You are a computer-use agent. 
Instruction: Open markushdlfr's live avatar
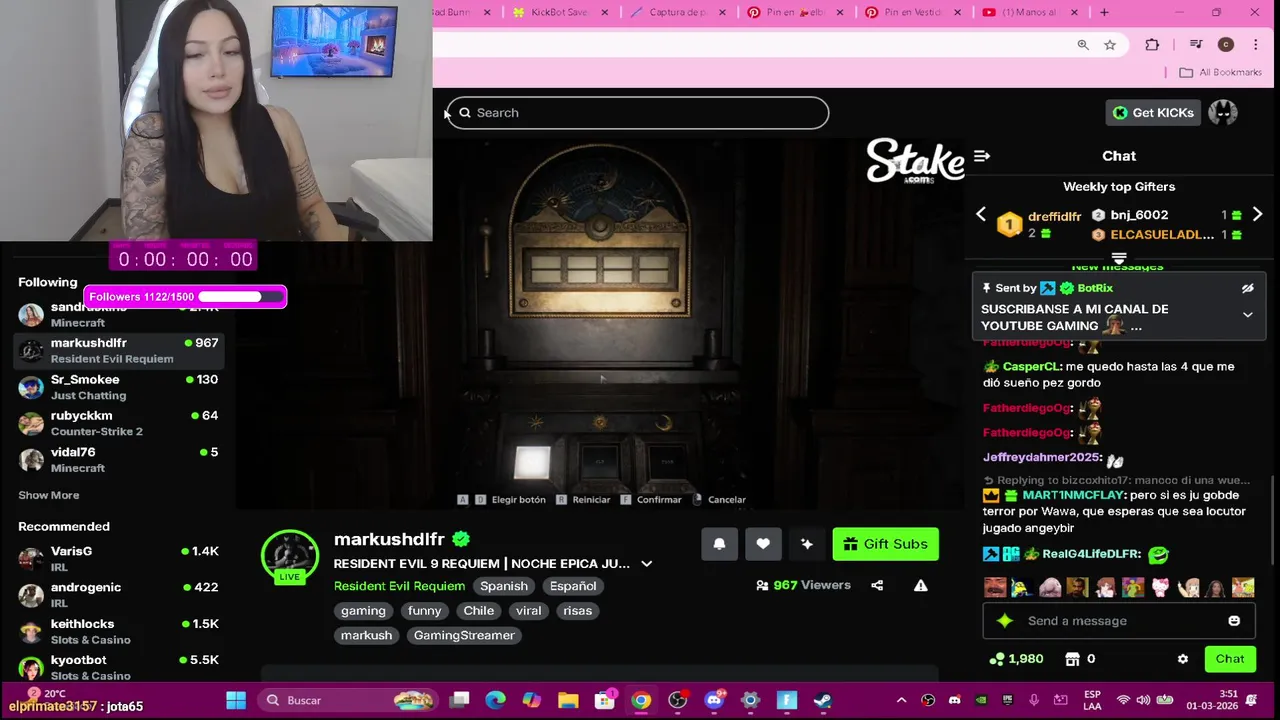click(290, 557)
